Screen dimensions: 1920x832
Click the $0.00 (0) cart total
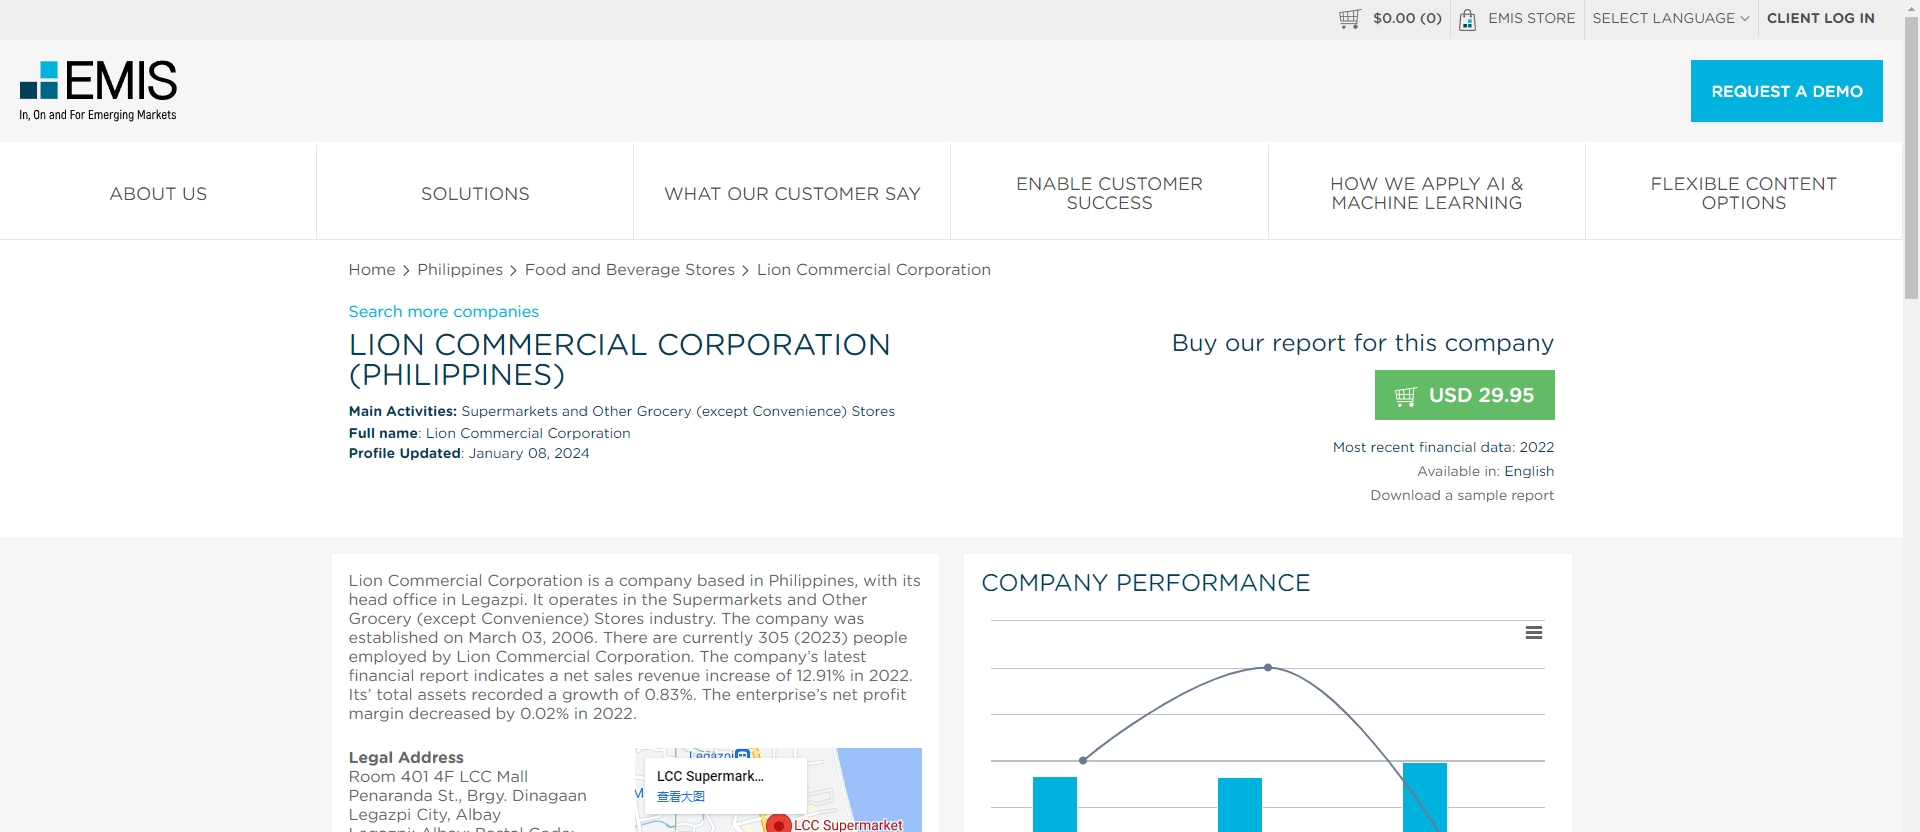pos(1407,18)
